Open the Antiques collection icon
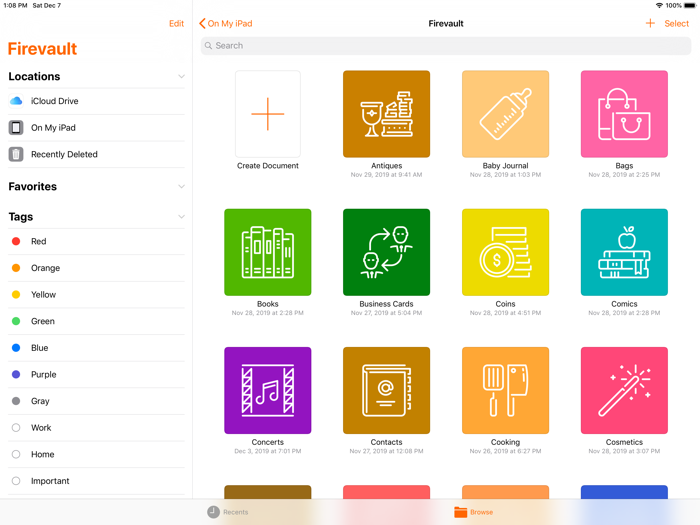The width and height of the screenshot is (700, 525). pos(386,114)
